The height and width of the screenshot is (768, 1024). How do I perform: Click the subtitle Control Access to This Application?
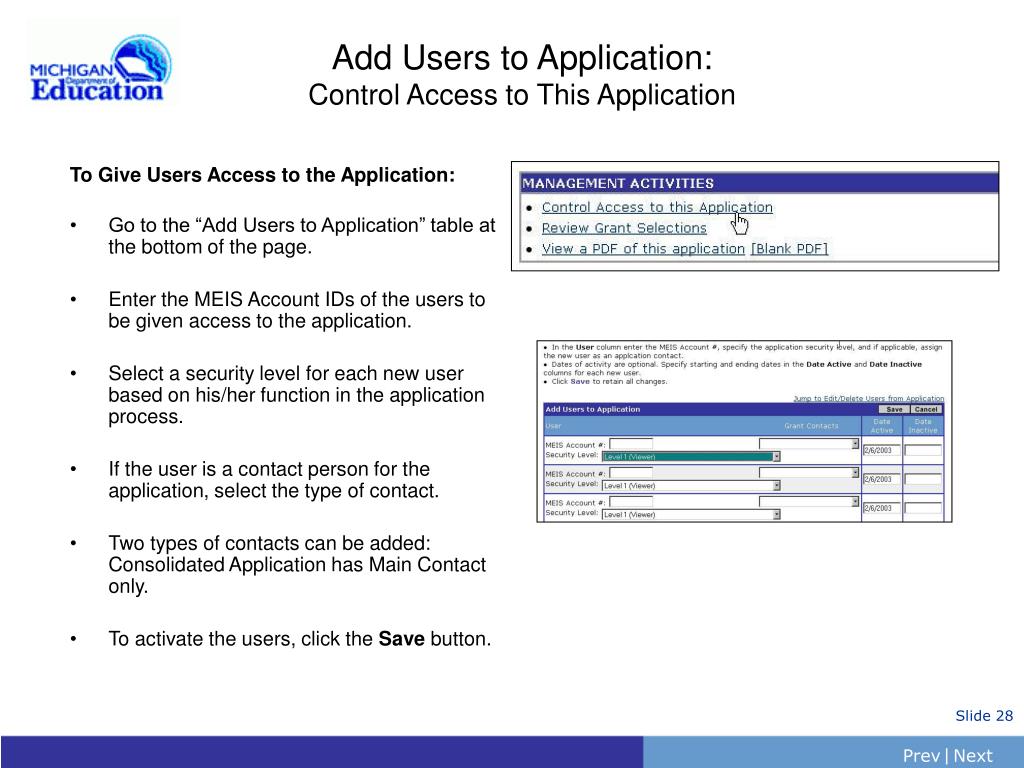[x=522, y=95]
